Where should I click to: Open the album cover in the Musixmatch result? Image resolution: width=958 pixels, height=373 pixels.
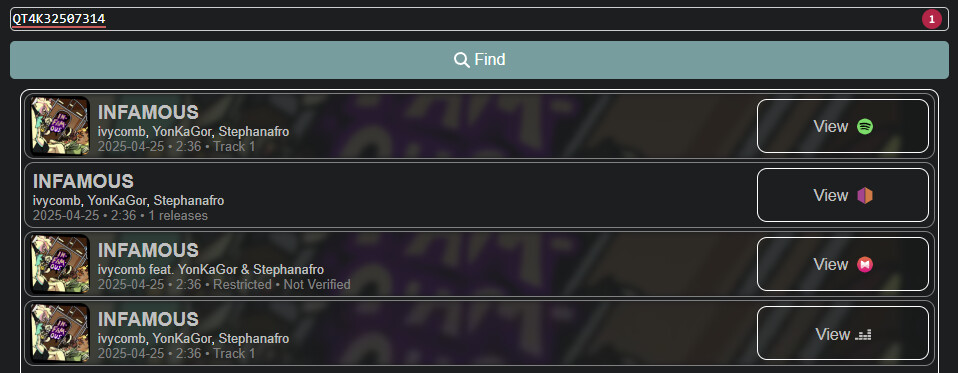[60, 264]
